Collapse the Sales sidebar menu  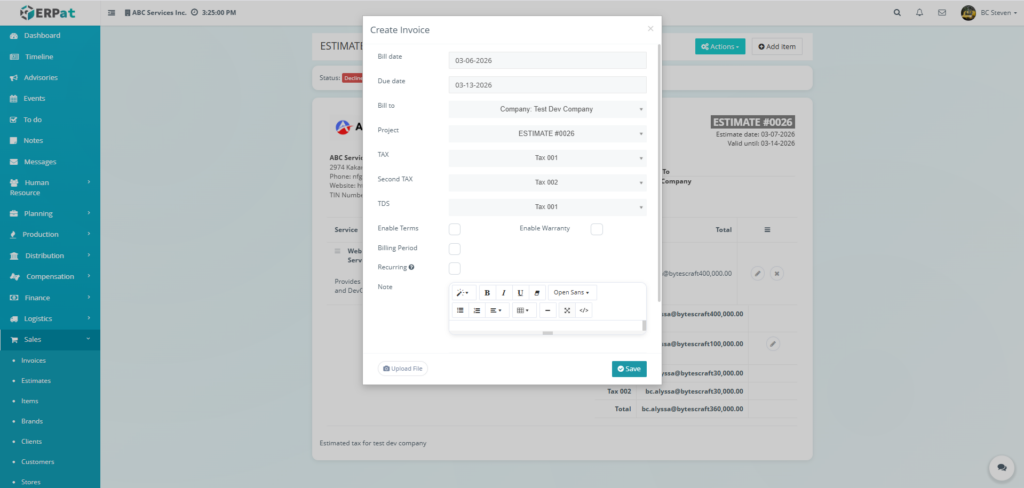click(x=50, y=339)
